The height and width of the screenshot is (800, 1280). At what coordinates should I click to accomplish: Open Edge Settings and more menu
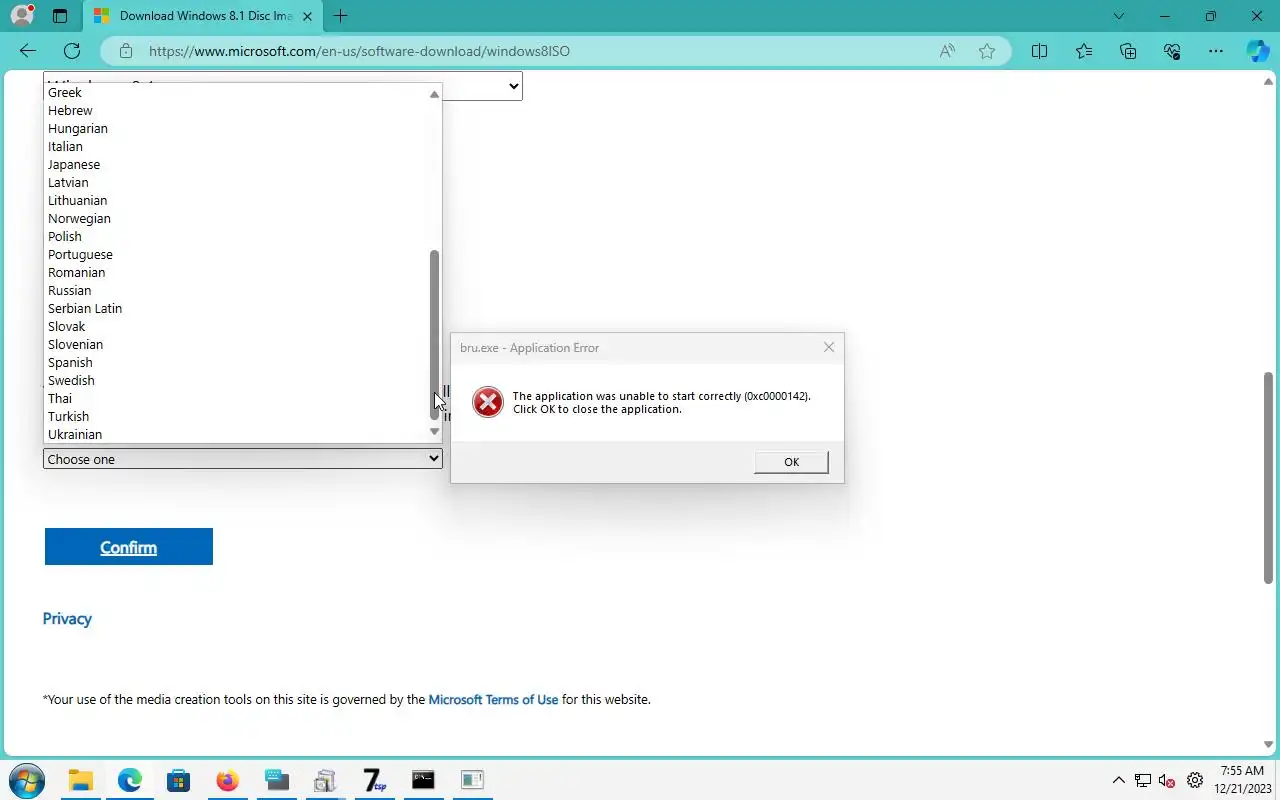1216,51
